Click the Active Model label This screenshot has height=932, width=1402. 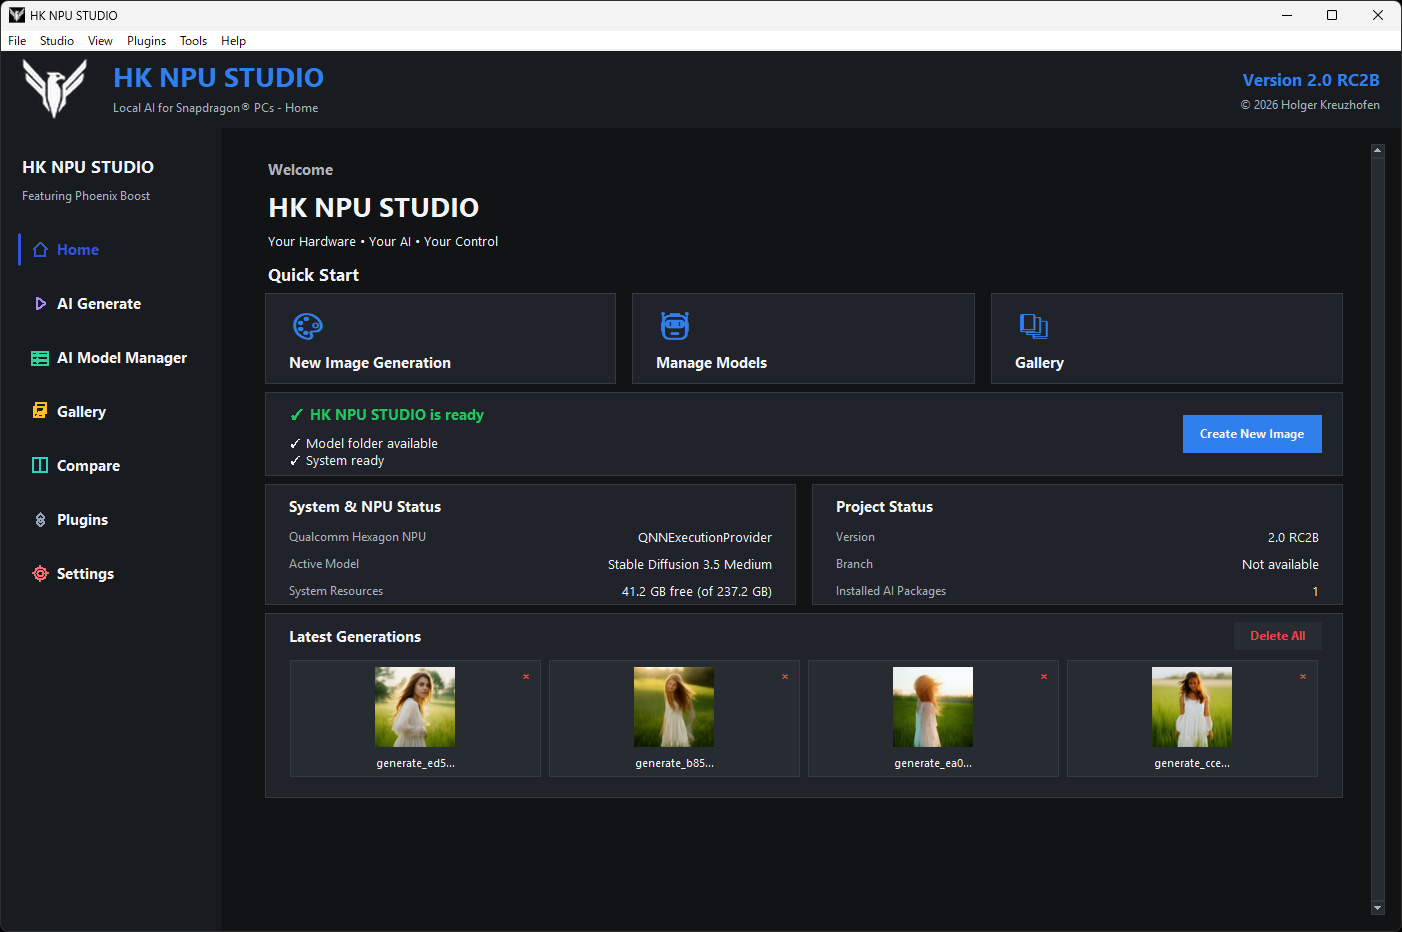[x=324, y=565]
